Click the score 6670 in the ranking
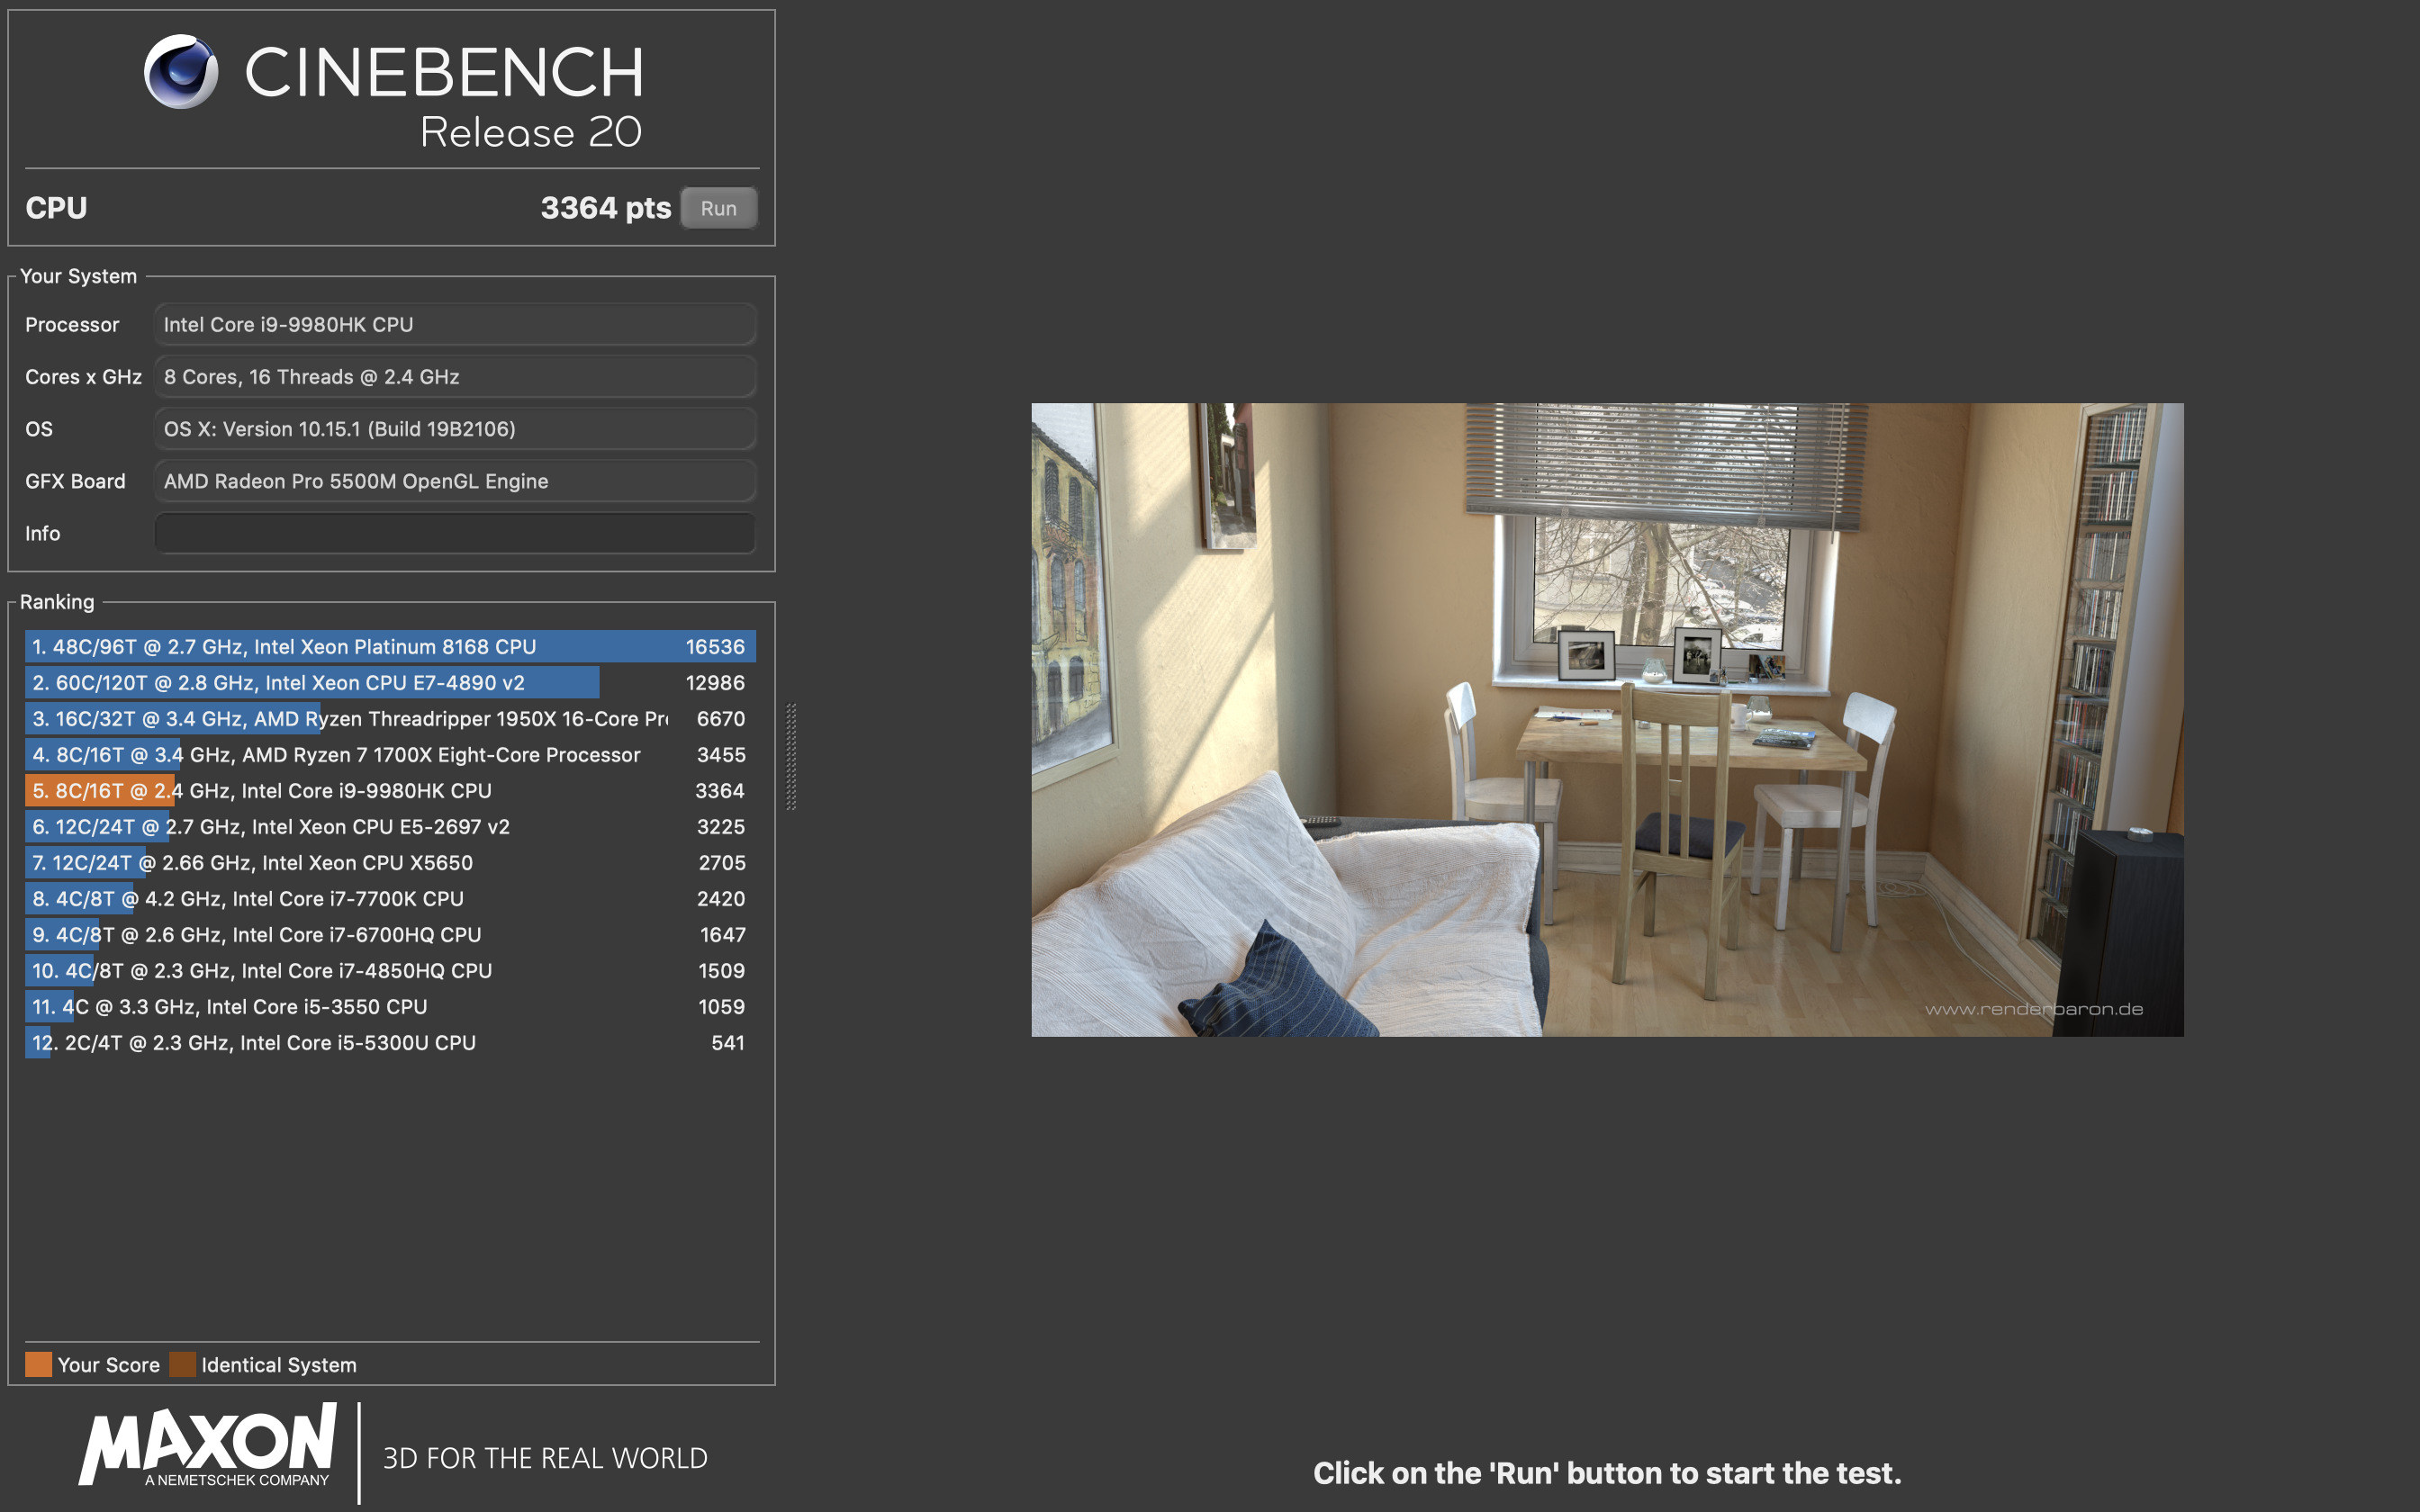Screen dimensions: 2420x1512 pyautogui.click(x=721, y=719)
